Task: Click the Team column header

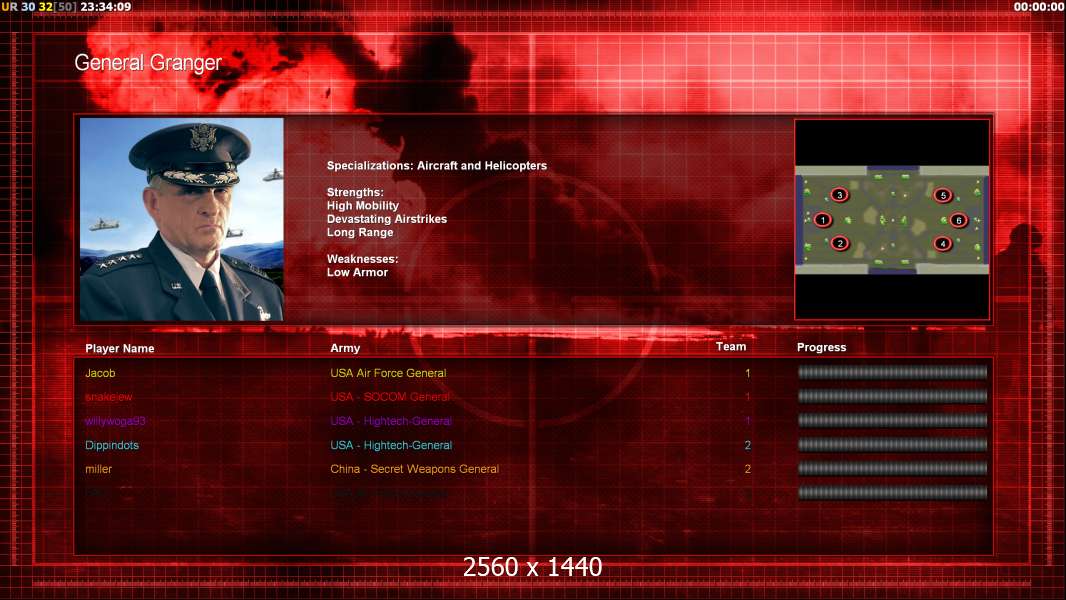Action: (731, 347)
